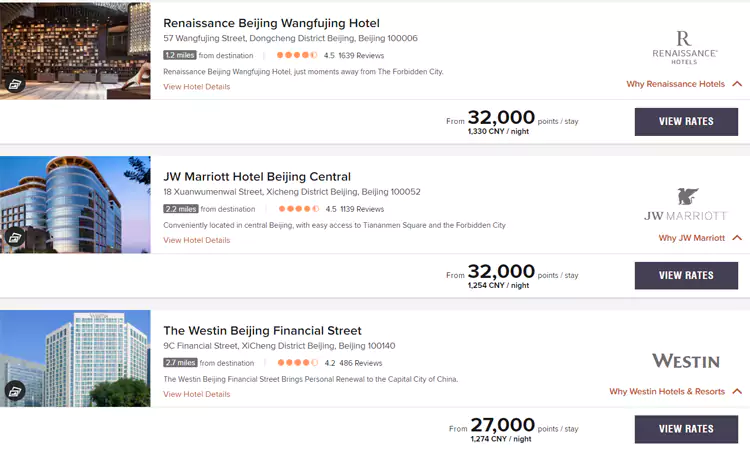Expand Why Westin Hotels & Resorts section

point(676,392)
